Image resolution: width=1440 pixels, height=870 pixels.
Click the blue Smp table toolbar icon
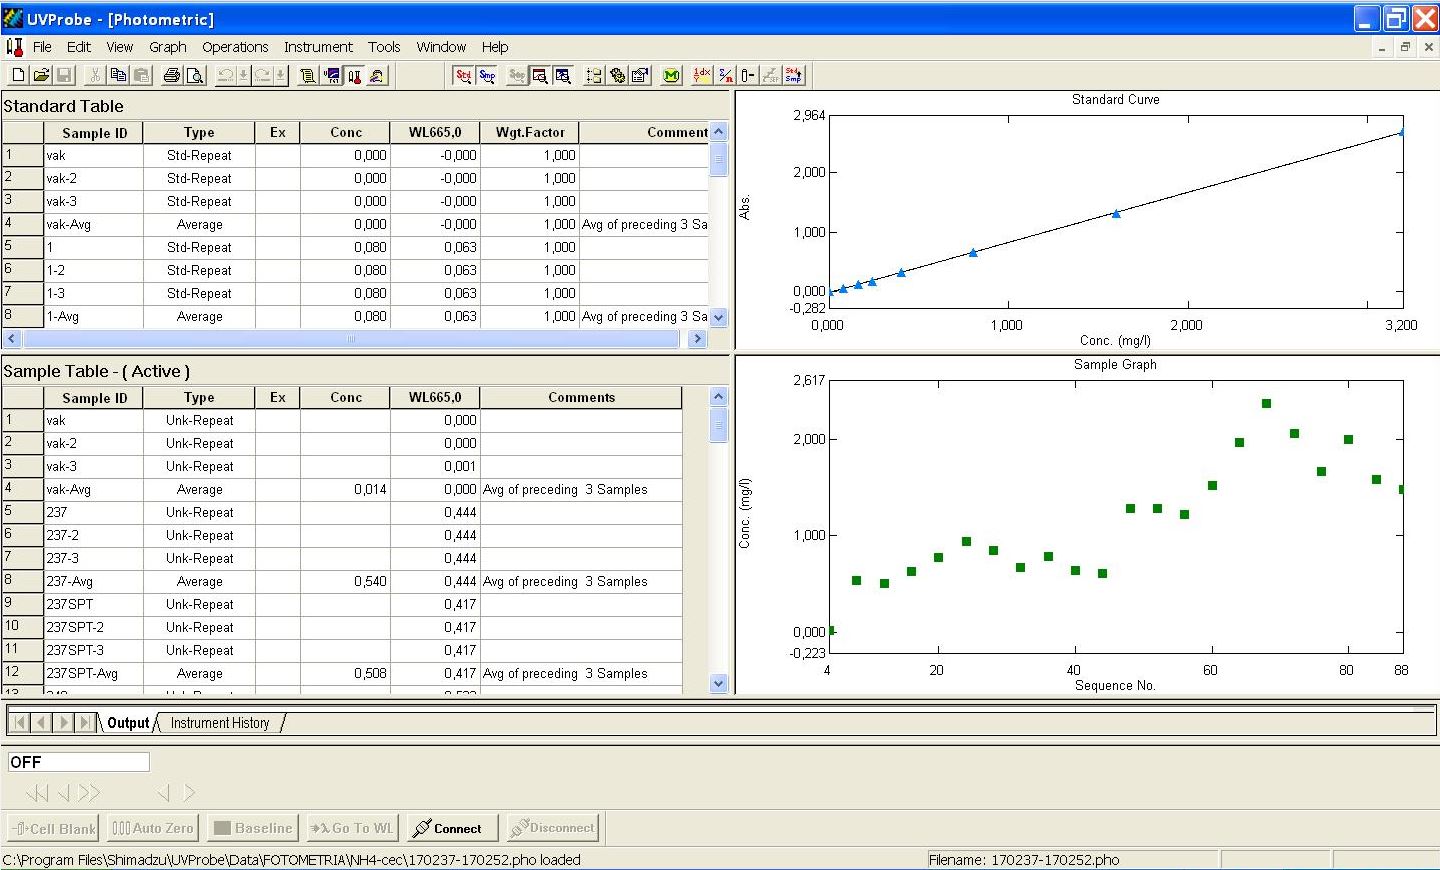[x=487, y=75]
